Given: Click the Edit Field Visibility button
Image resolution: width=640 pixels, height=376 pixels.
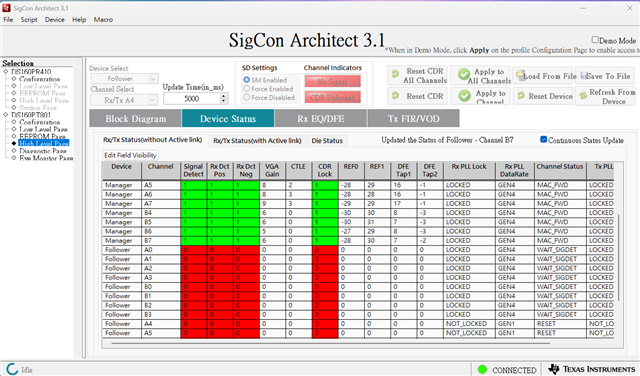Looking at the screenshot, I should (x=130, y=155).
